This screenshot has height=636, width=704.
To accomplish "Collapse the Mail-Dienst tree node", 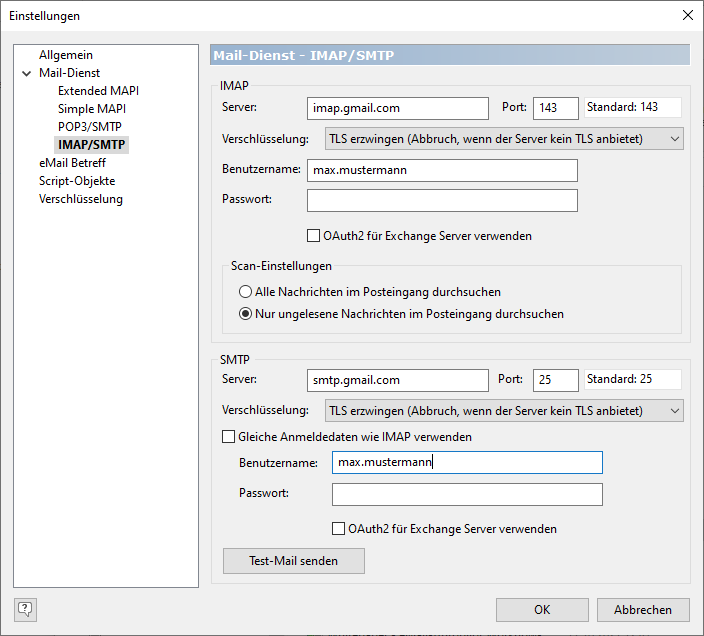I will [x=26, y=73].
